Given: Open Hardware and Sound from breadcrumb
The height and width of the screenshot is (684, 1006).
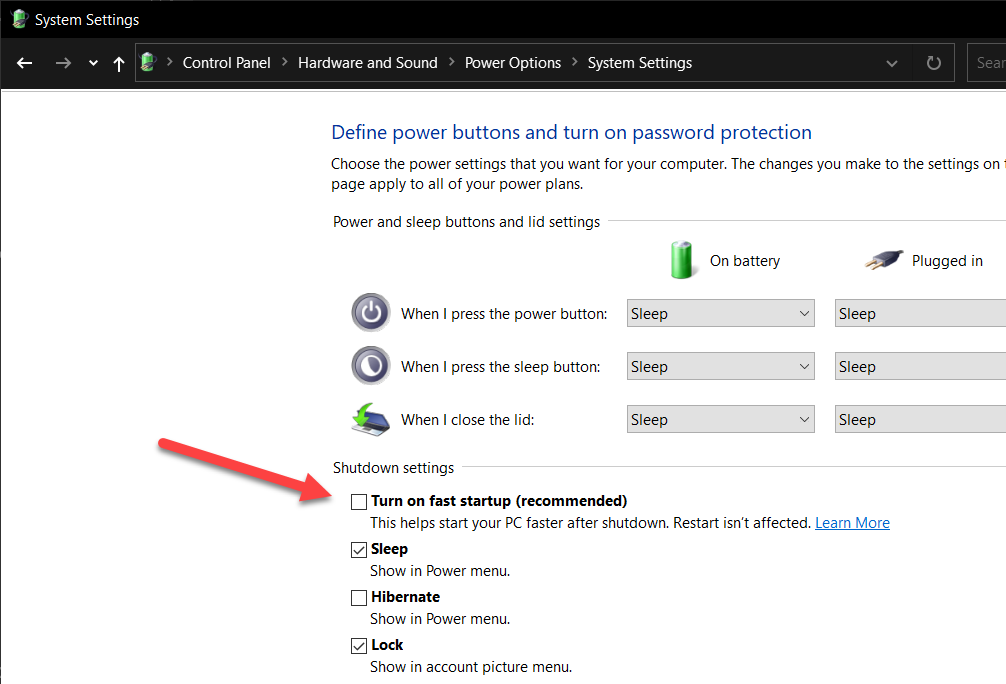Looking at the screenshot, I should click(x=367, y=62).
